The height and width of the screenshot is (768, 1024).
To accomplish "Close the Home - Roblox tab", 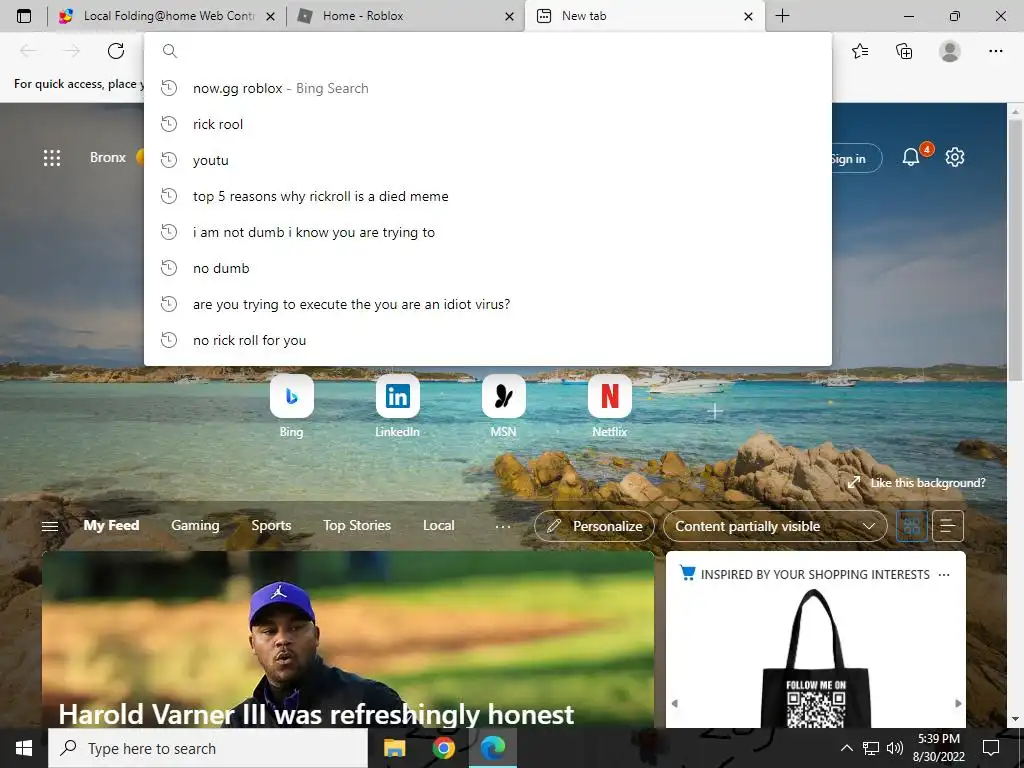I will (x=509, y=16).
